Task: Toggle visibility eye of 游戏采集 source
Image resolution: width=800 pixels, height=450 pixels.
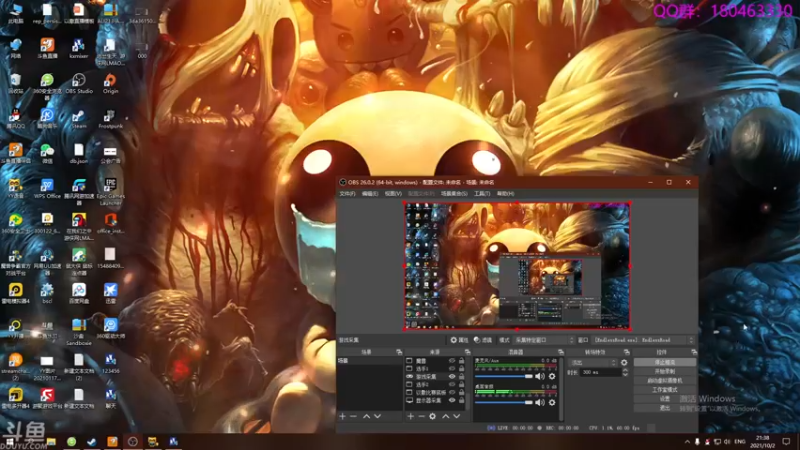Action: [452, 376]
